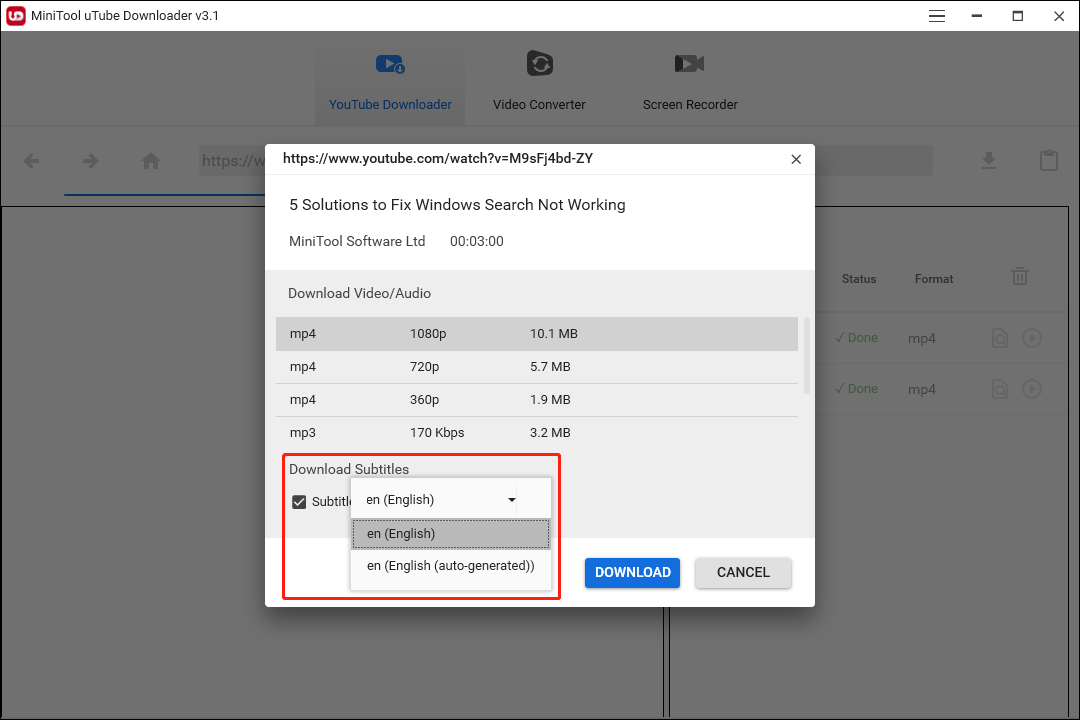Navigate to file for second Done row

999,389
